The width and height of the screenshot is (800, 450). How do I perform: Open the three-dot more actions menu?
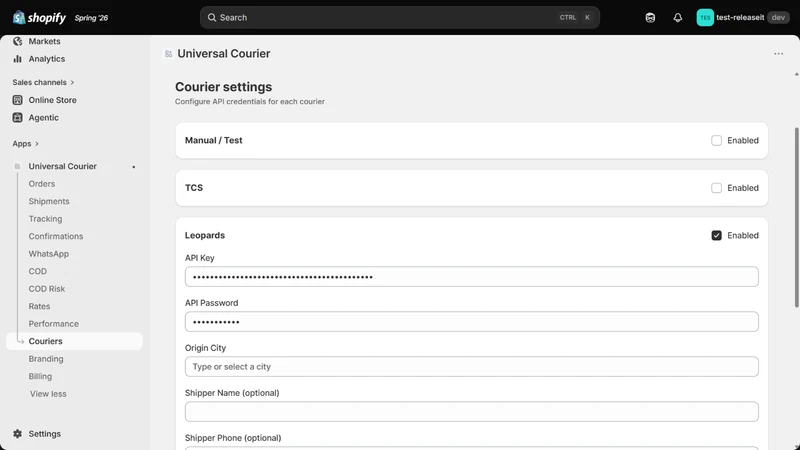[778, 54]
